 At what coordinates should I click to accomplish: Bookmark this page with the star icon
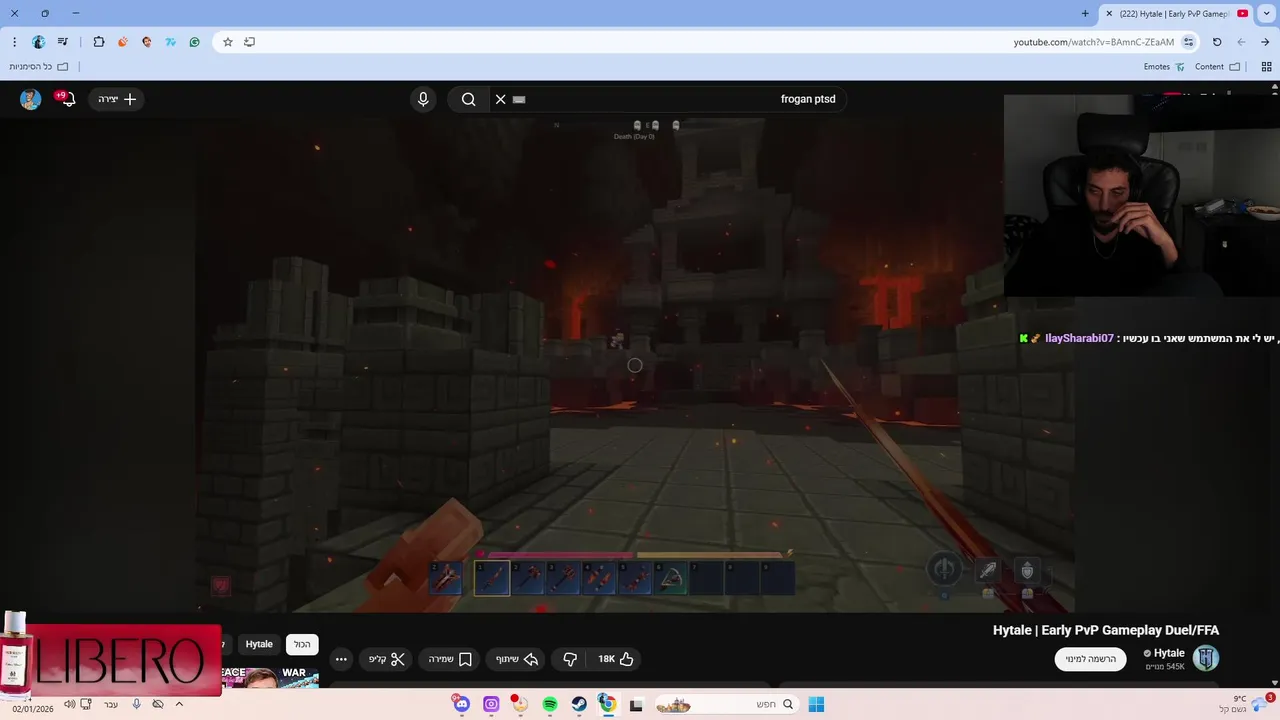228,42
